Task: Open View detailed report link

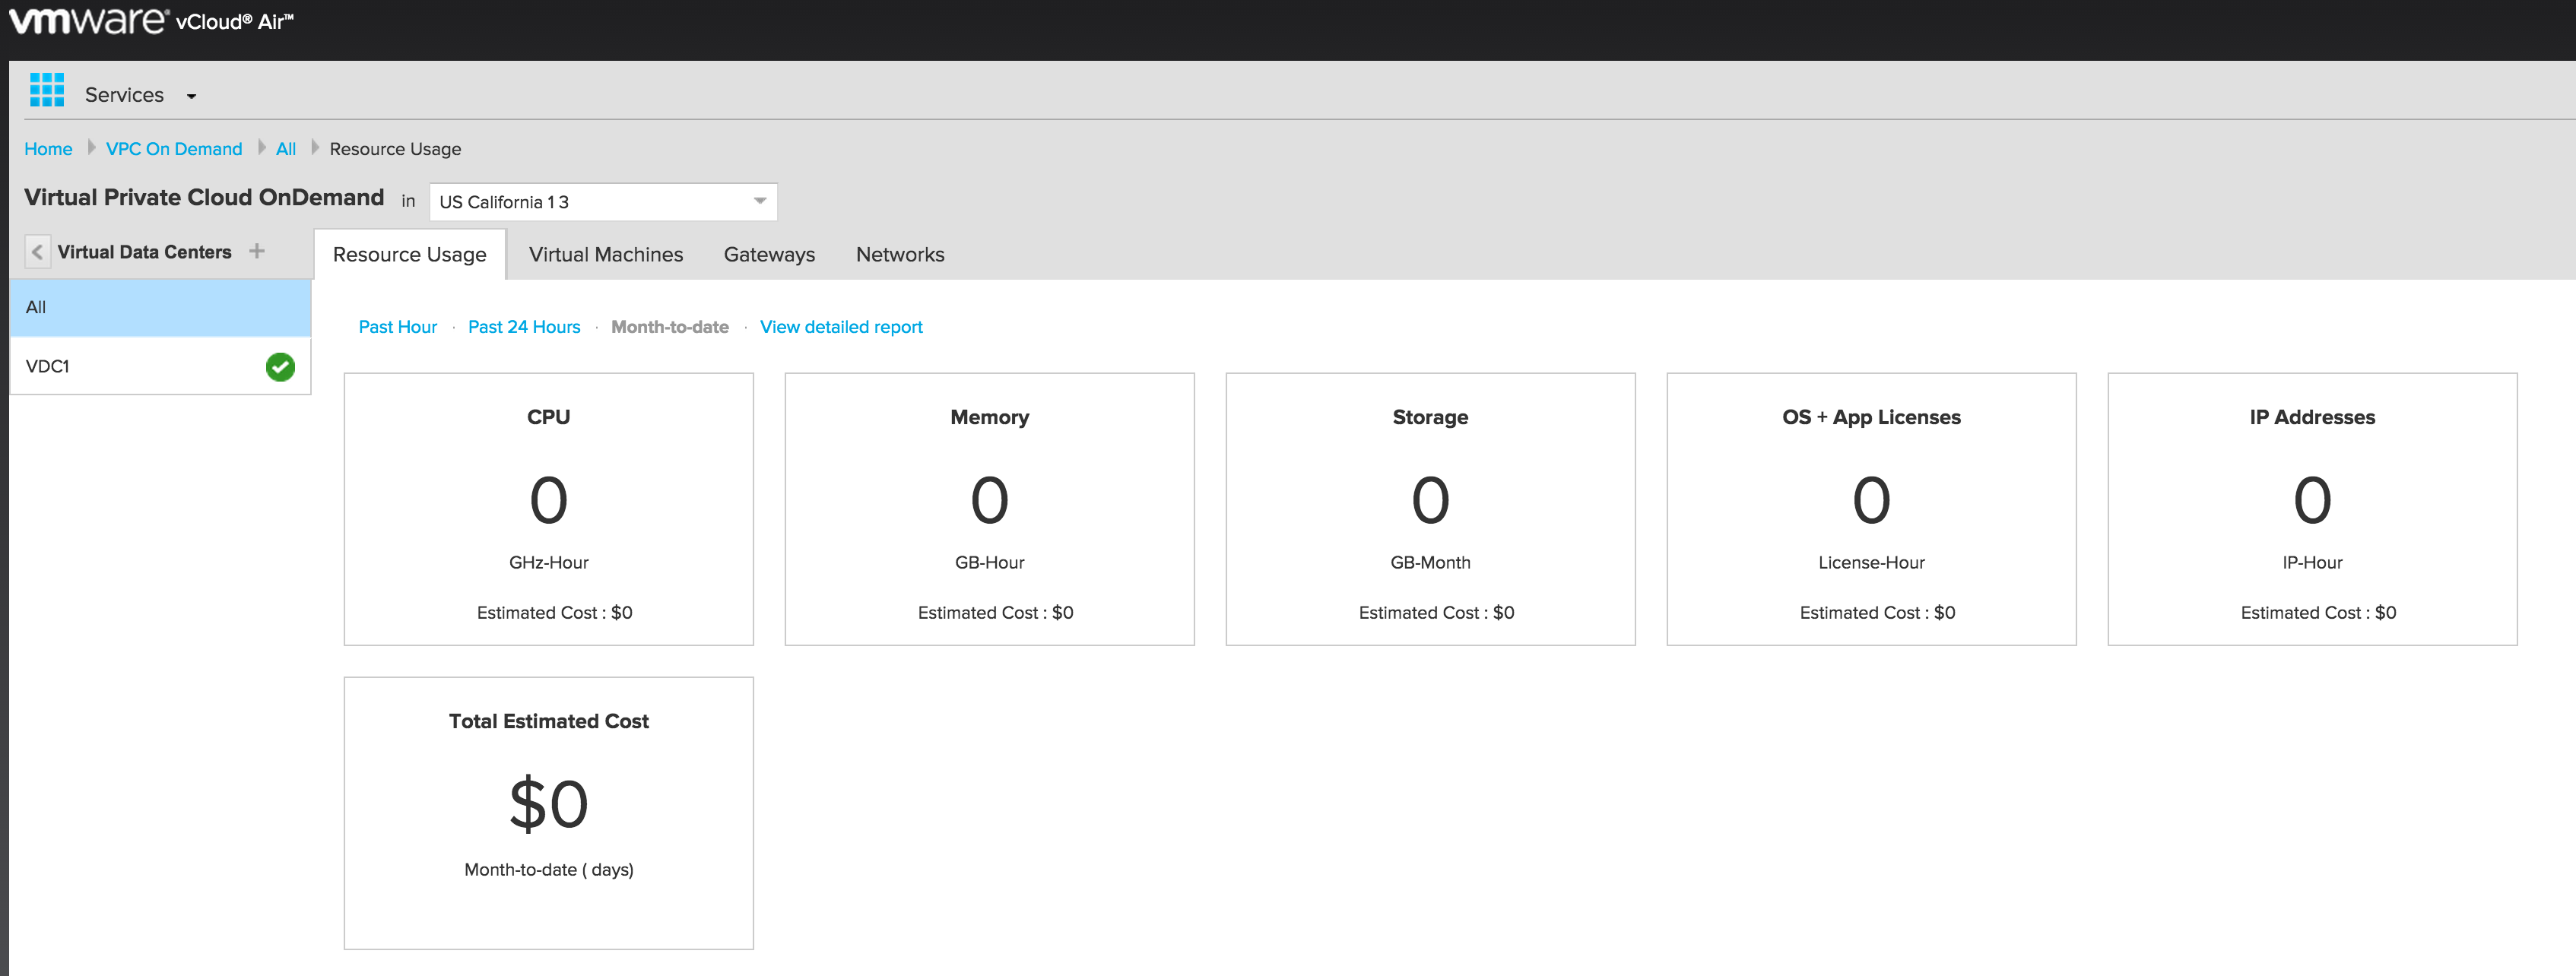Action: point(840,327)
